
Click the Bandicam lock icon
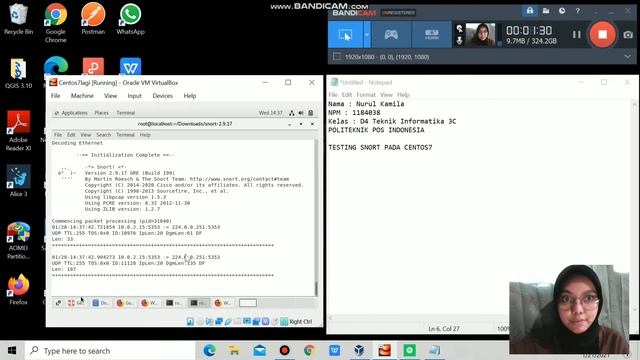[530, 11]
